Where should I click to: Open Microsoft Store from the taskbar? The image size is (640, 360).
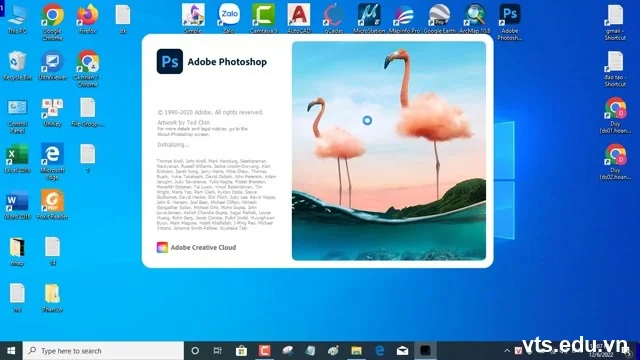pyautogui.click(x=241, y=351)
